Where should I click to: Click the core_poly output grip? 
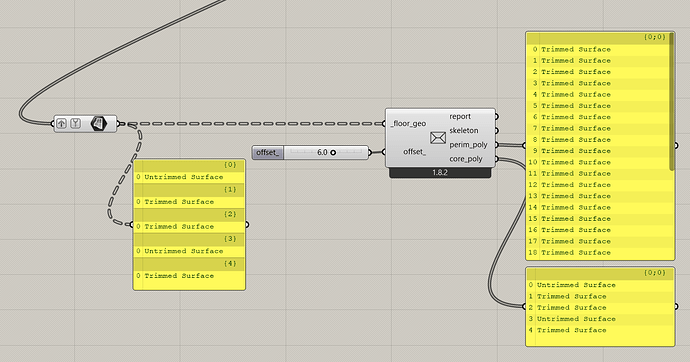[x=497, y=159]
